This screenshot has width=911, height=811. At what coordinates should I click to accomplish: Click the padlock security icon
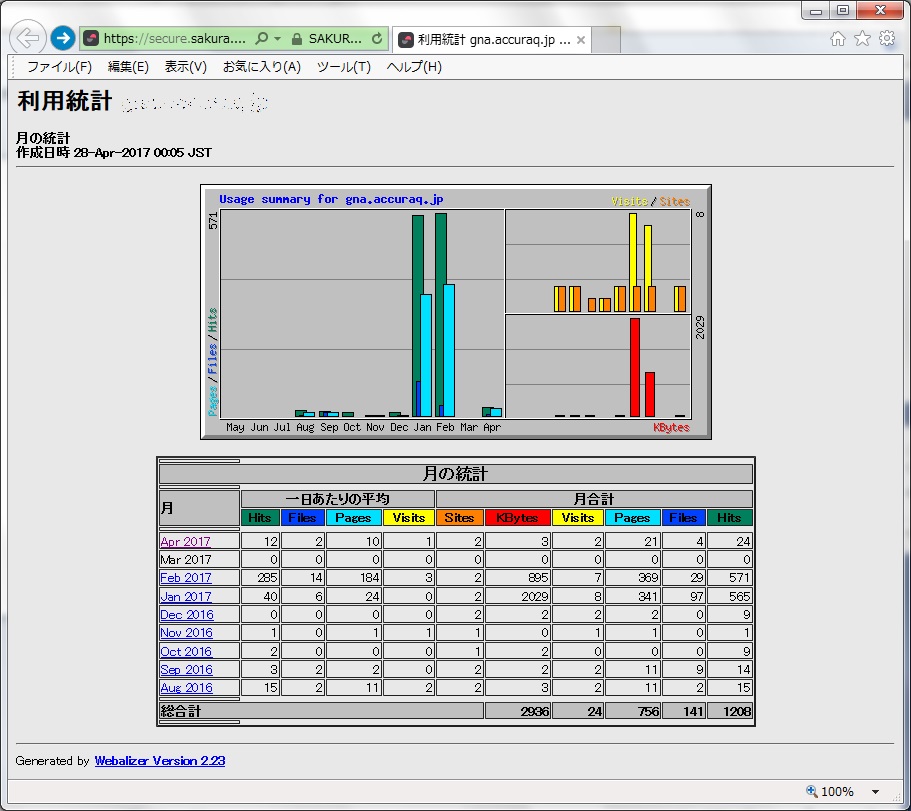tap(296, 39)
